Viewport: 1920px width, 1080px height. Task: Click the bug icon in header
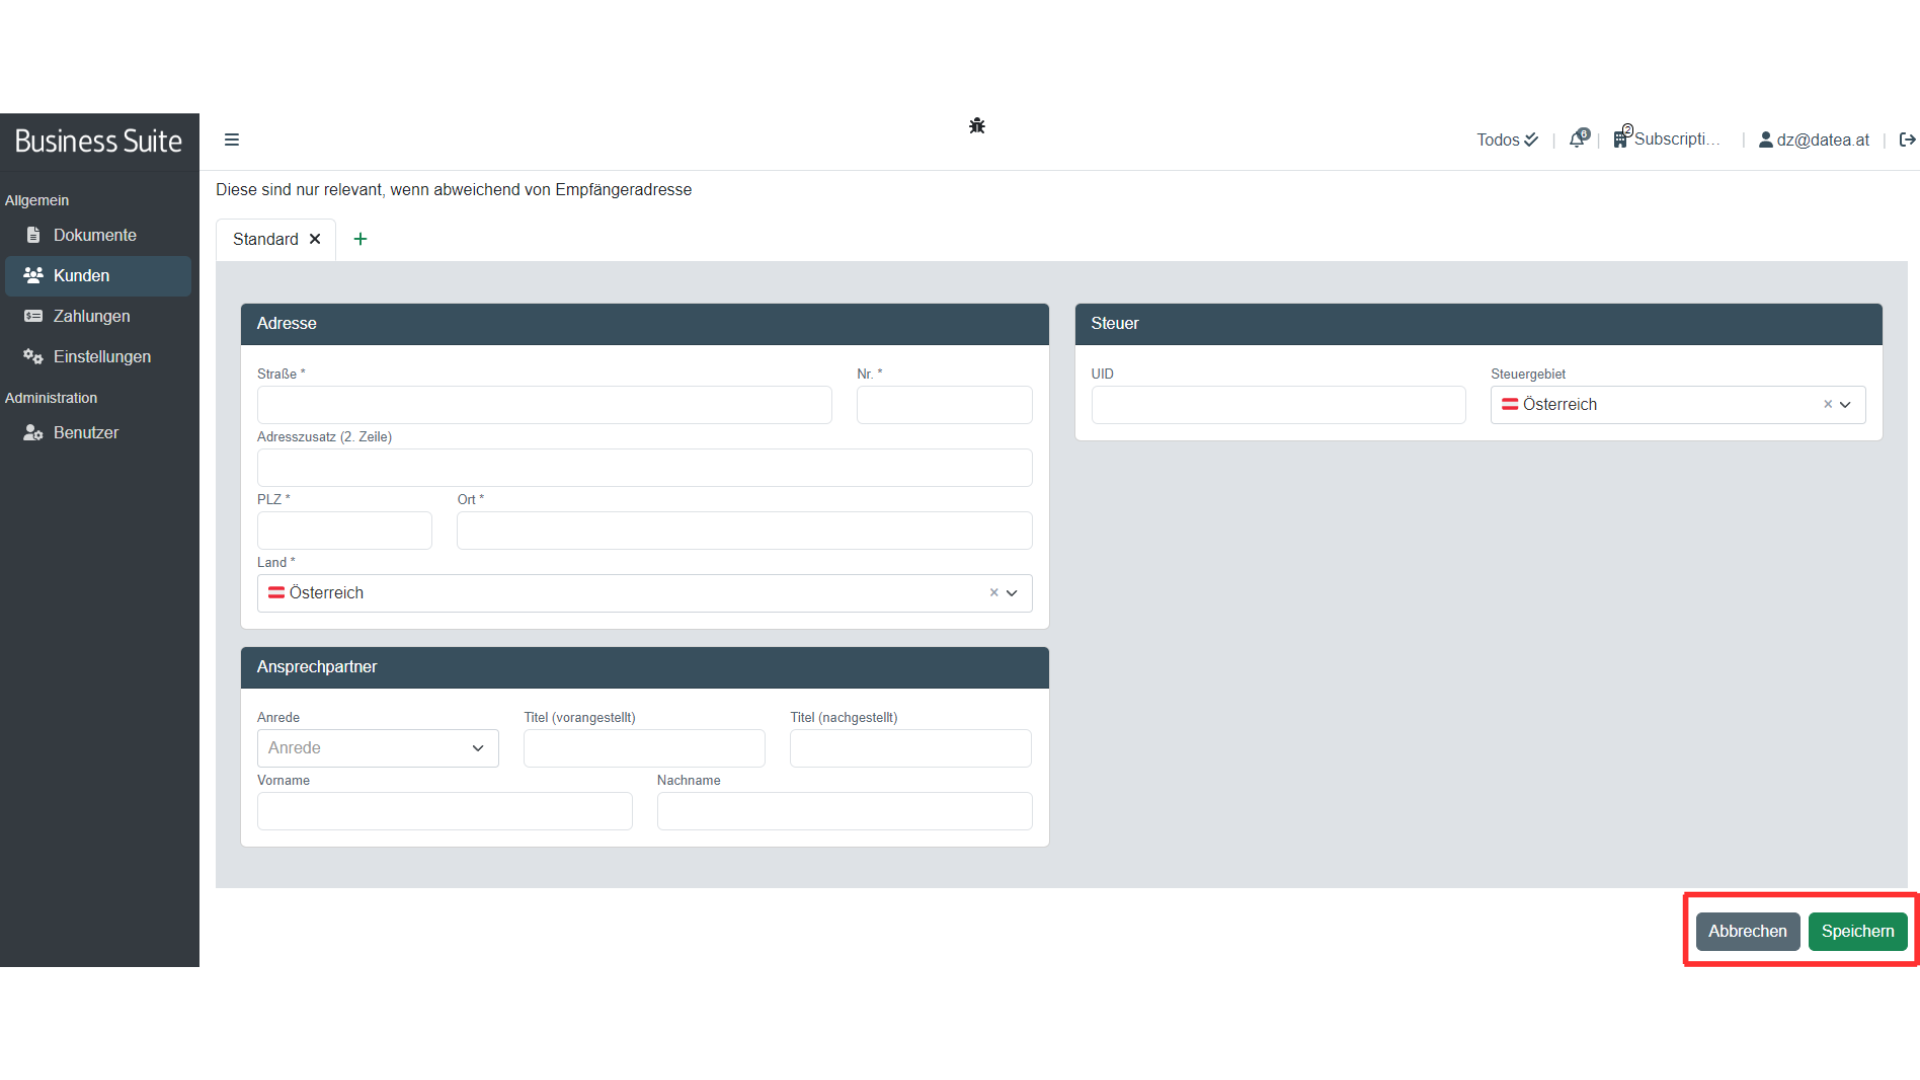pyautogui.click(x=977, y=126)
